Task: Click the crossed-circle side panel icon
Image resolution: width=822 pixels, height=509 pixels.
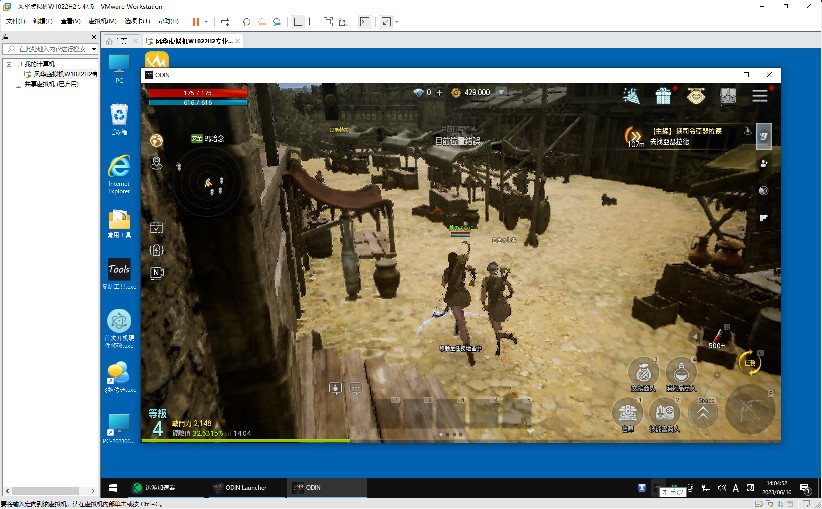Action: click(x=764, y=191)
